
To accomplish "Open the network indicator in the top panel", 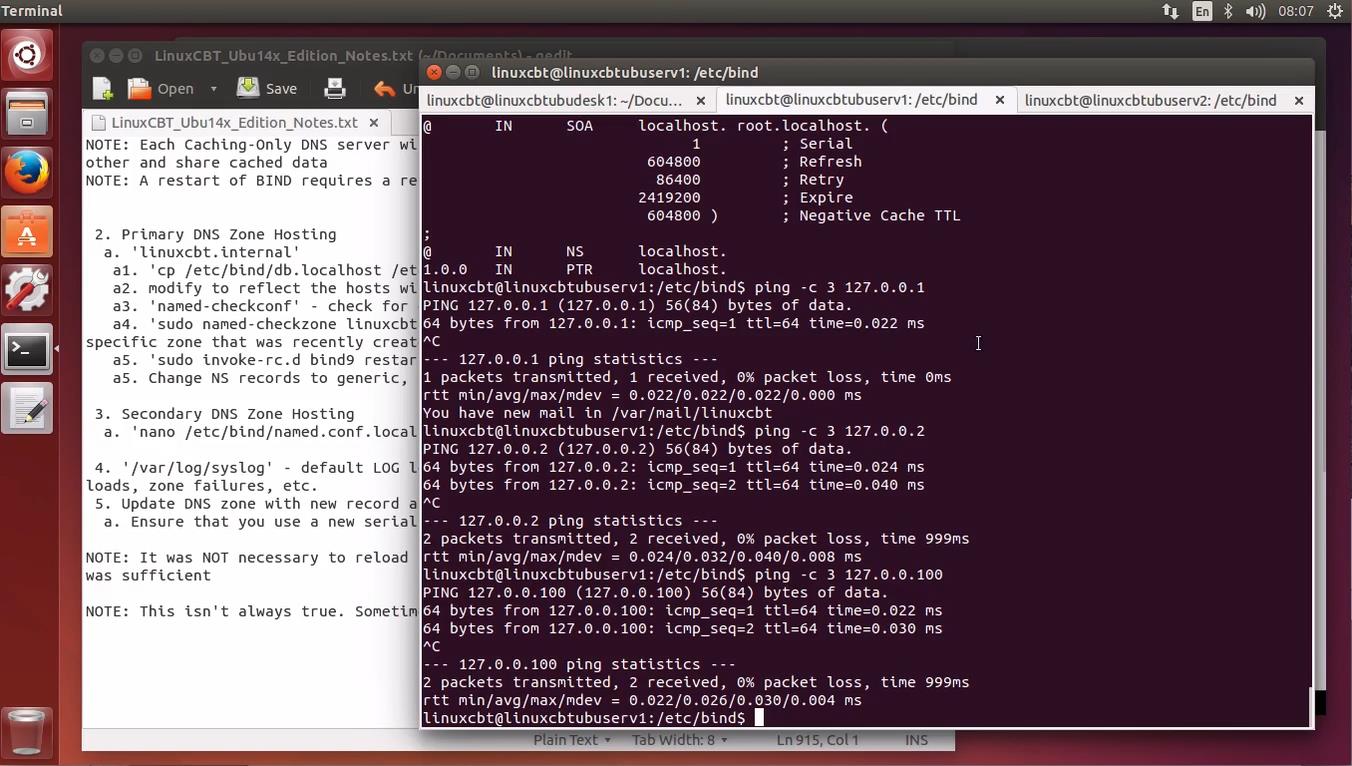I will tap(1170, 11).
